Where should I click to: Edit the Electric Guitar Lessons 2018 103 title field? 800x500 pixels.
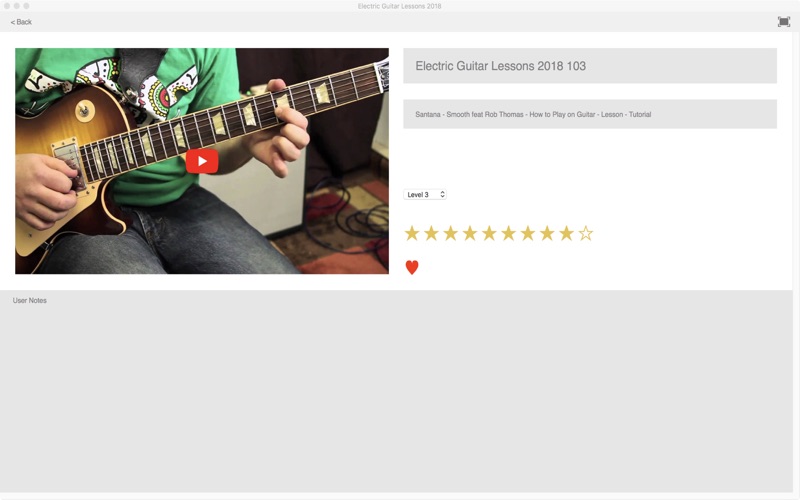click(590, 66)
